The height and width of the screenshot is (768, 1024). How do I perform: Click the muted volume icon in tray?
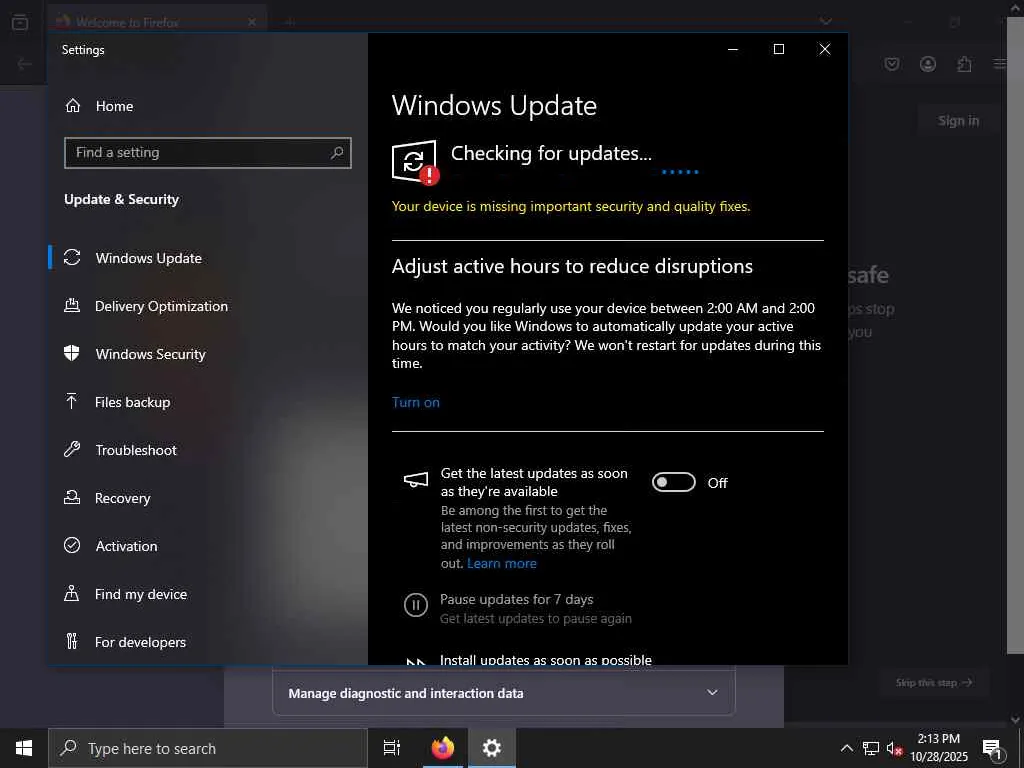click(894, 748)
